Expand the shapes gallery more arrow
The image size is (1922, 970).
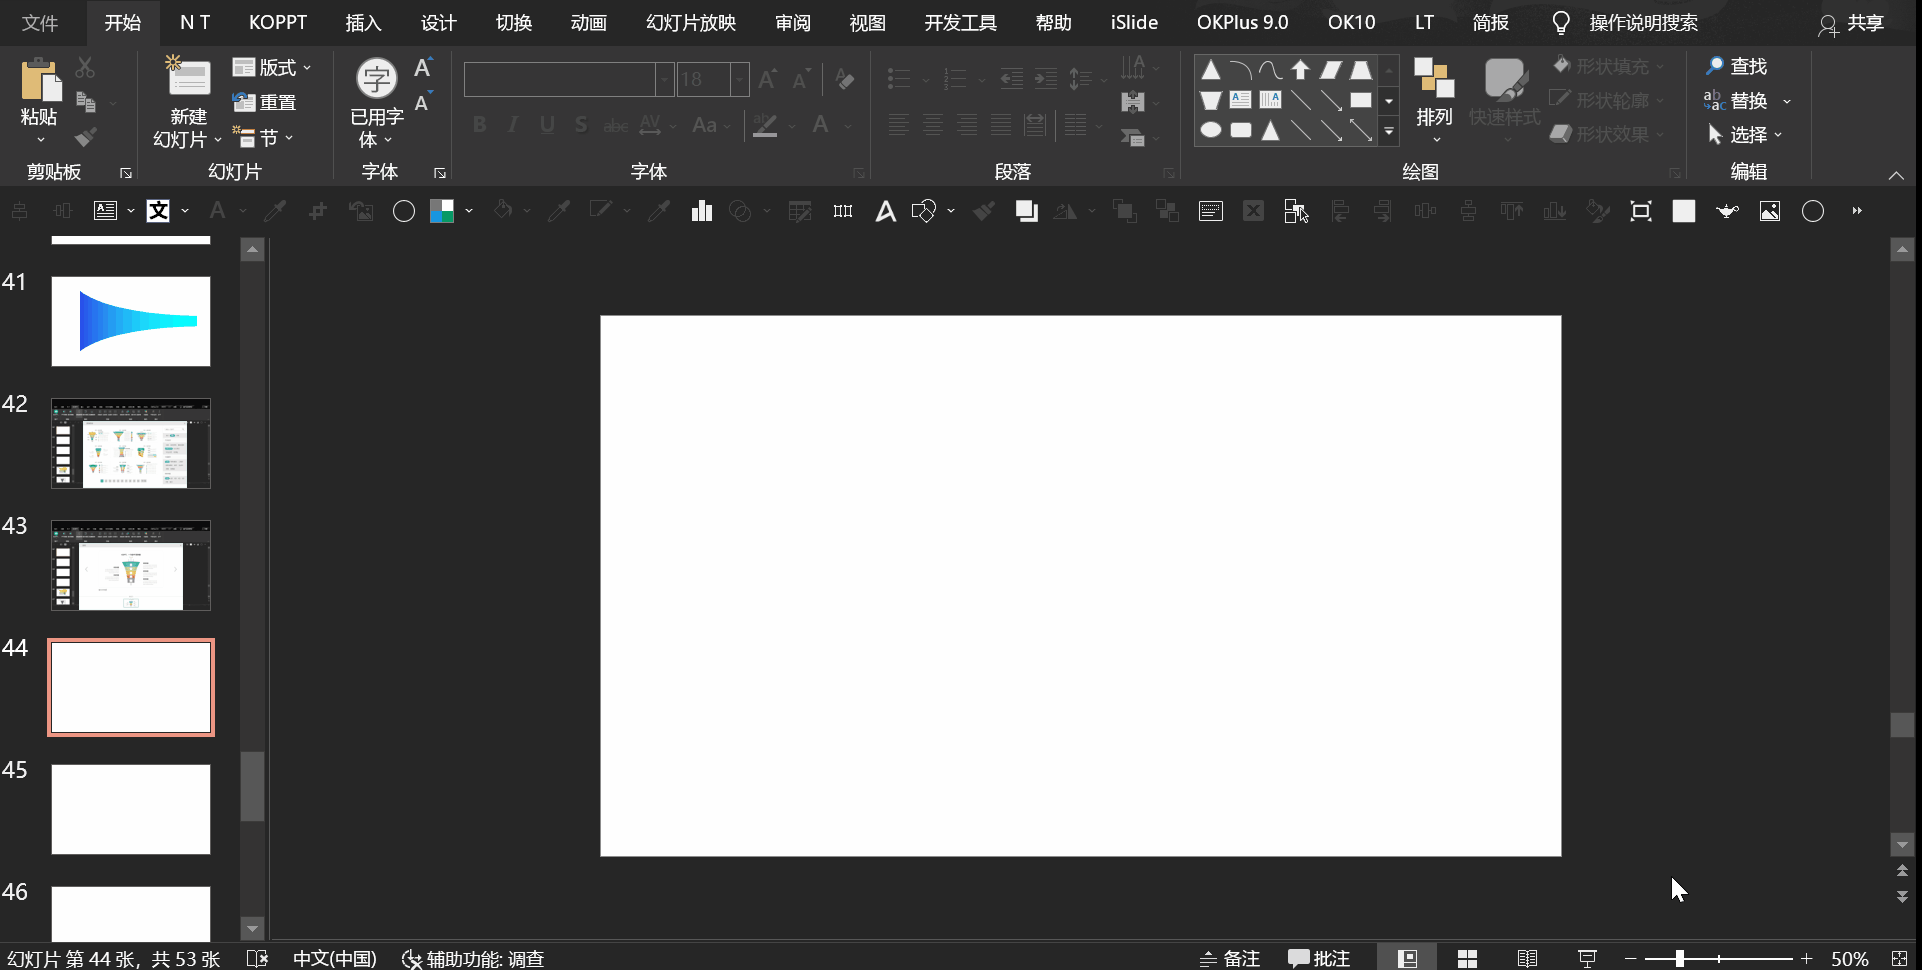[1388, 131]
